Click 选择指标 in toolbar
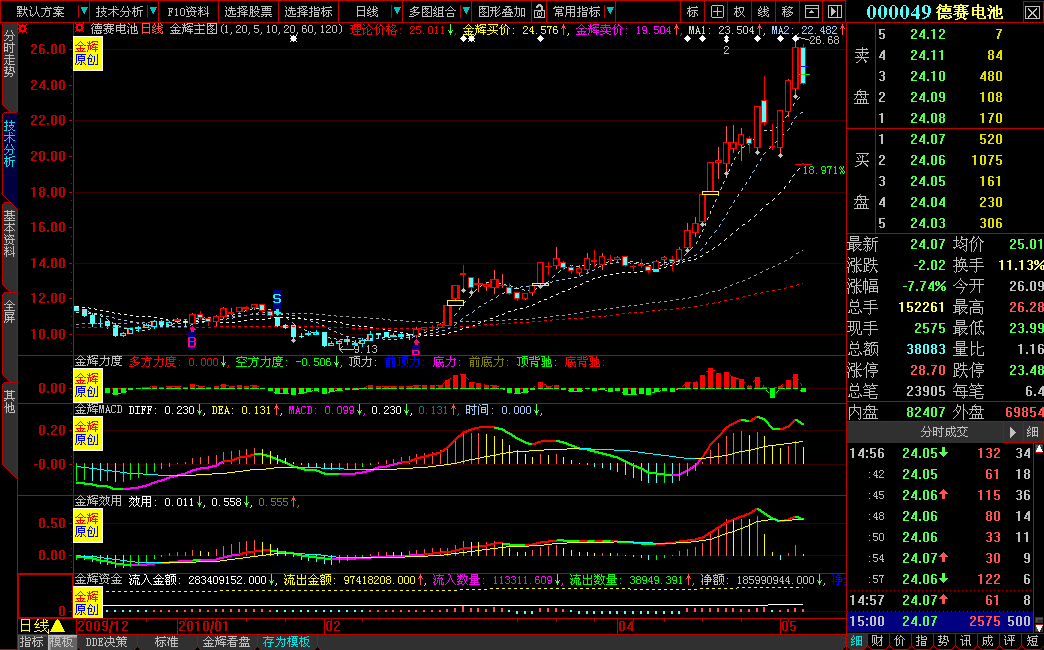Image resolution: width=1044 pixels, height=650 pixels. (308, 11)
